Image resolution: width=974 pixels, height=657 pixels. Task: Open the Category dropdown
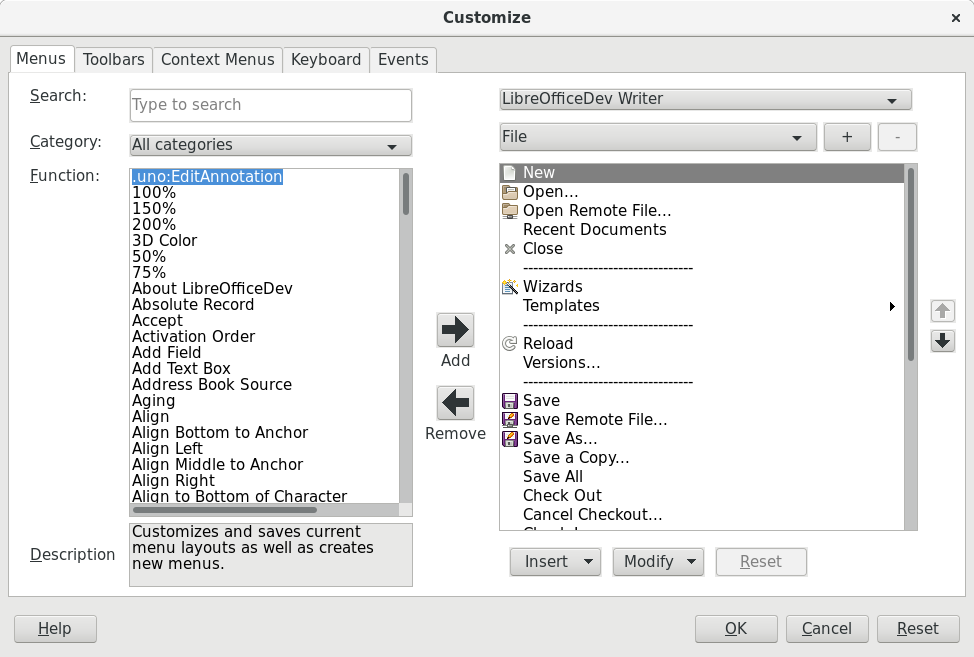(x=270, y=145)
